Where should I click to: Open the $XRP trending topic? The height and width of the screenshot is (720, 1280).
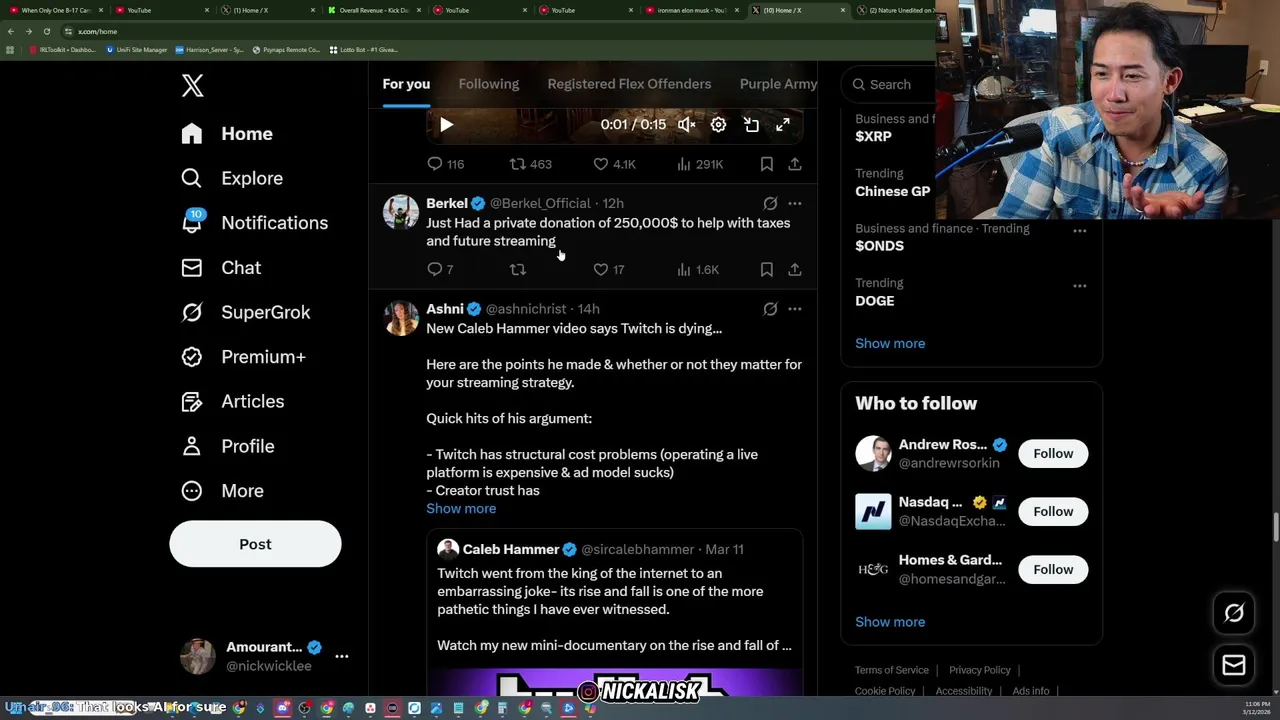pos(873,137)
